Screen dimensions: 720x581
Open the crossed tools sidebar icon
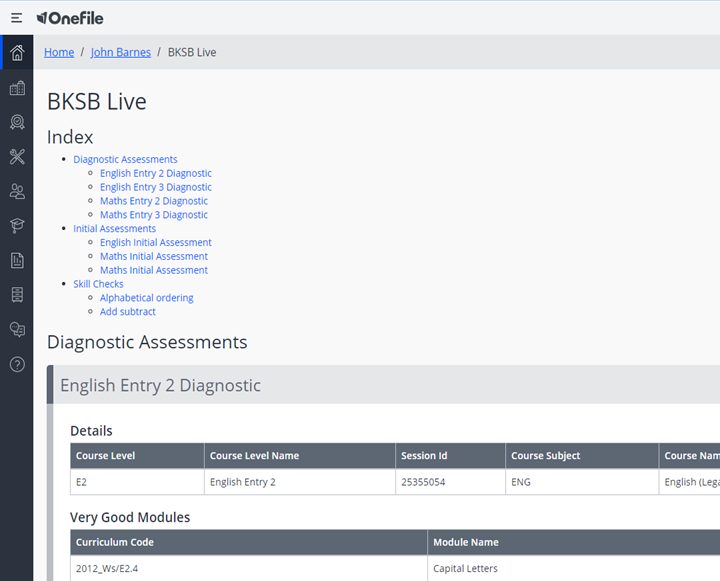coord(17,157)
